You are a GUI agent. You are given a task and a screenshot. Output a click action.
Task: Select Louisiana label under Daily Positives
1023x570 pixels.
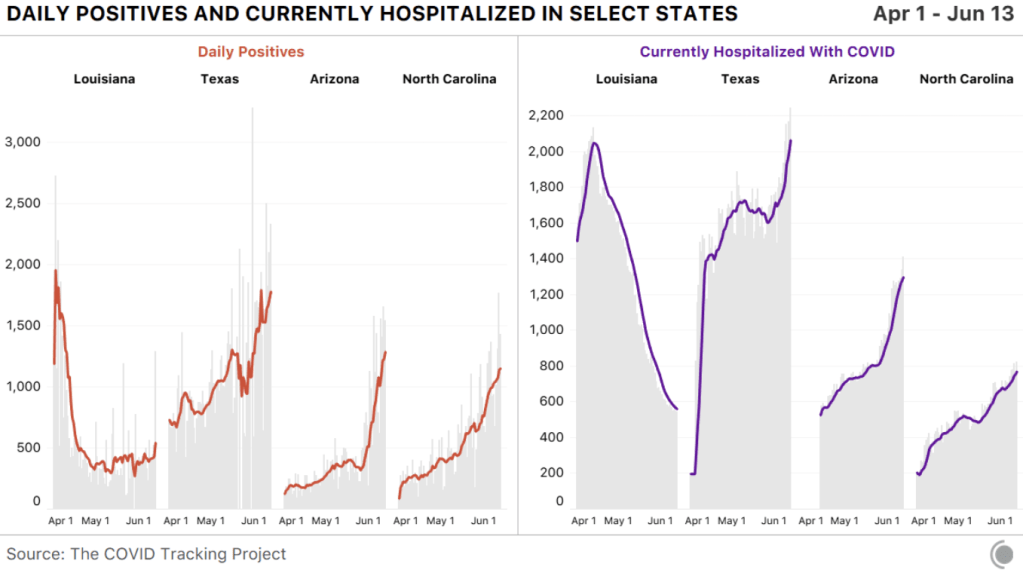point(104,79)
